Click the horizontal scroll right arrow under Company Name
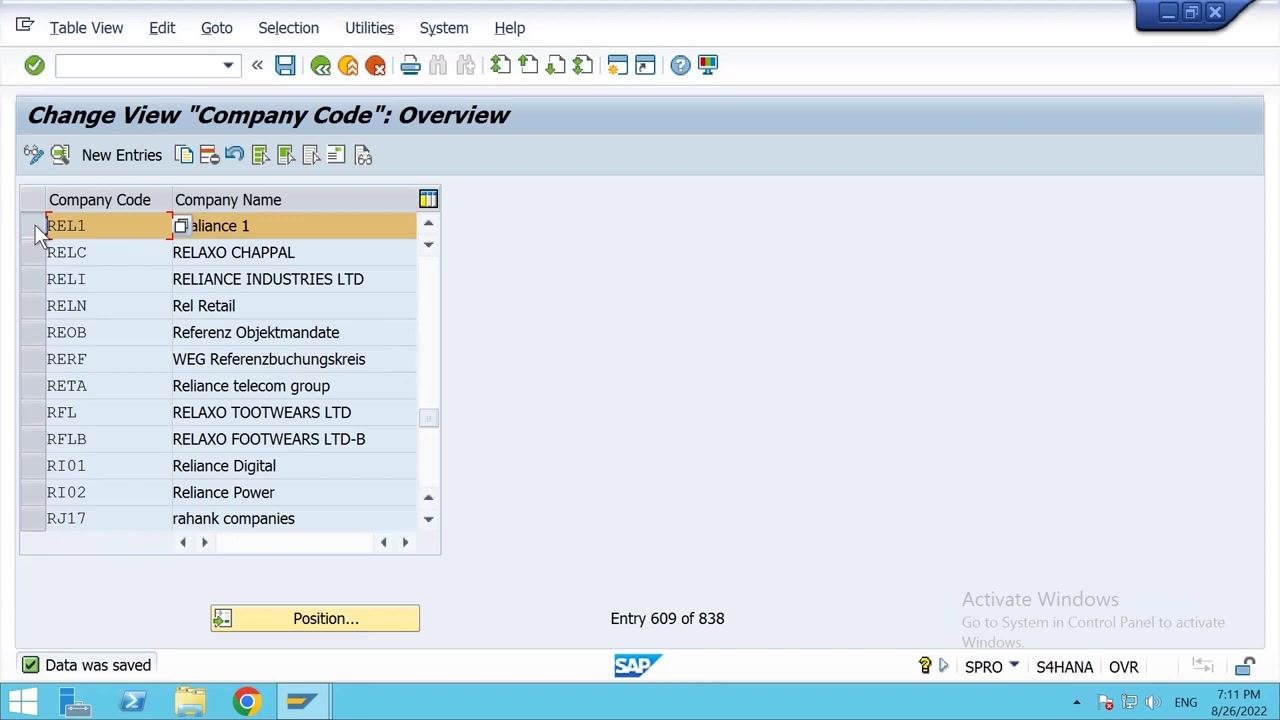1280x720 pixels. pyautogui.click(x=405, y=542)
